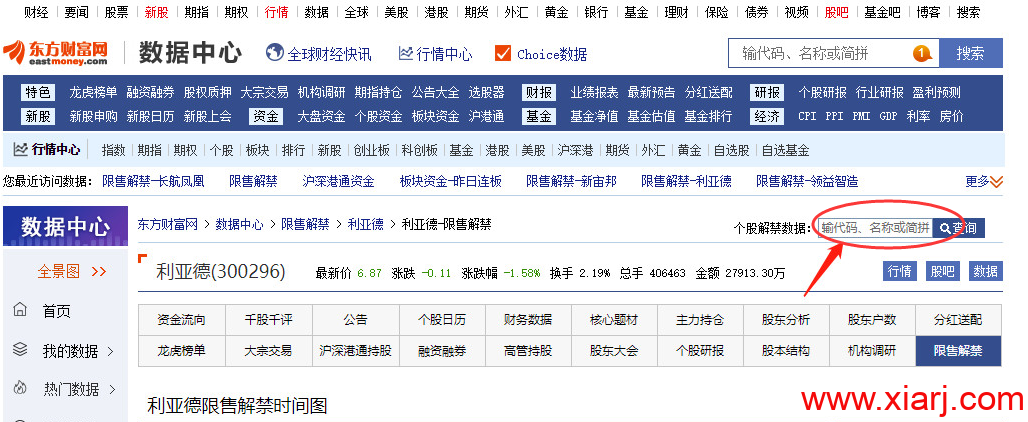Open 房价 economic data link

tap(951, 117)
